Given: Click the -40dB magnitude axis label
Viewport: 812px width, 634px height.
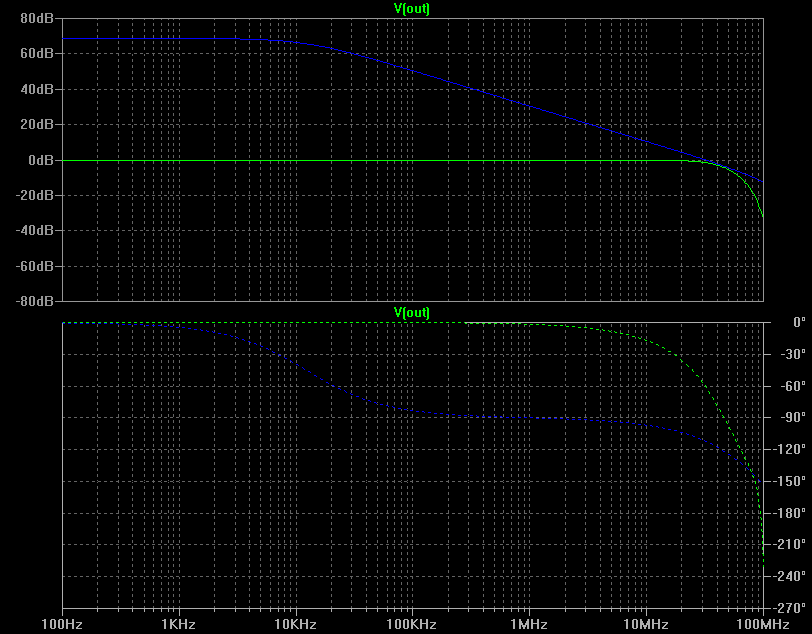Looking at the screenshot, I should tap(35, 230).
